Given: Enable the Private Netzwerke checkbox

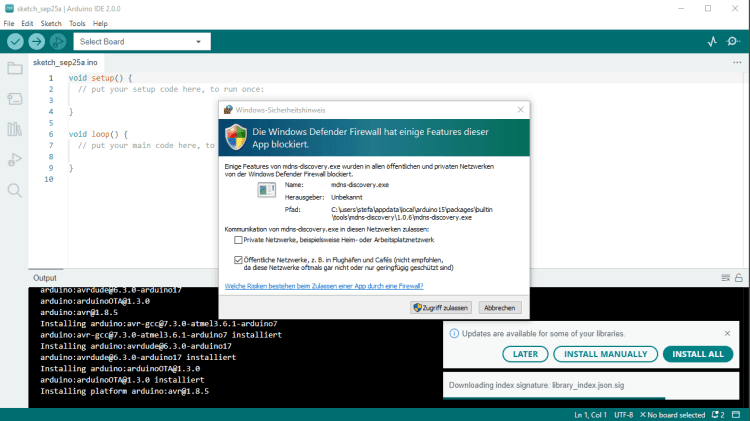Looking at the screenshot, I should [238, 240].
